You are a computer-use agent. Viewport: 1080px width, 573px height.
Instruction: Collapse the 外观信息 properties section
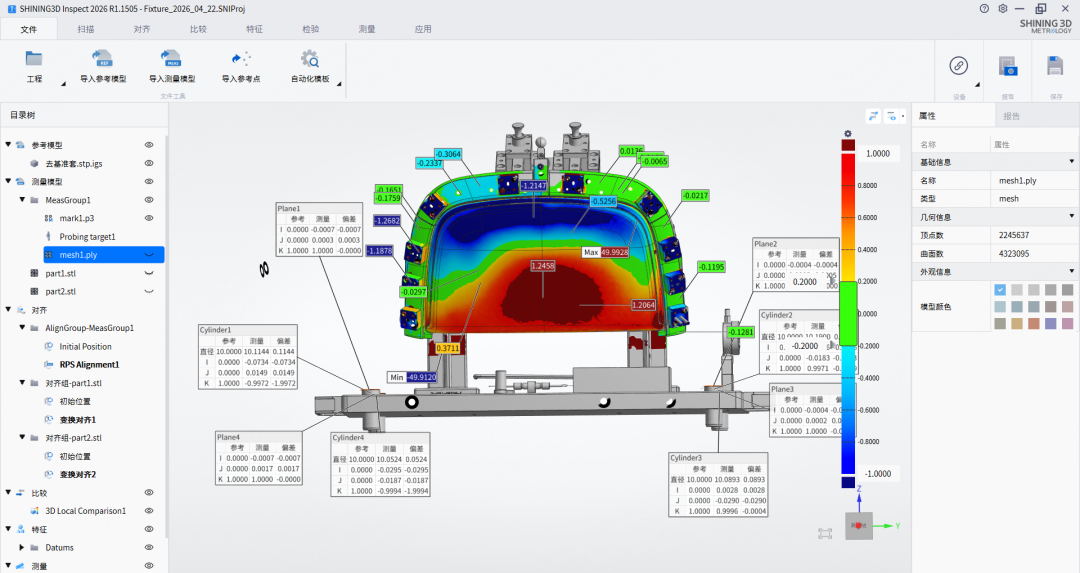(x=1071, y=271)
